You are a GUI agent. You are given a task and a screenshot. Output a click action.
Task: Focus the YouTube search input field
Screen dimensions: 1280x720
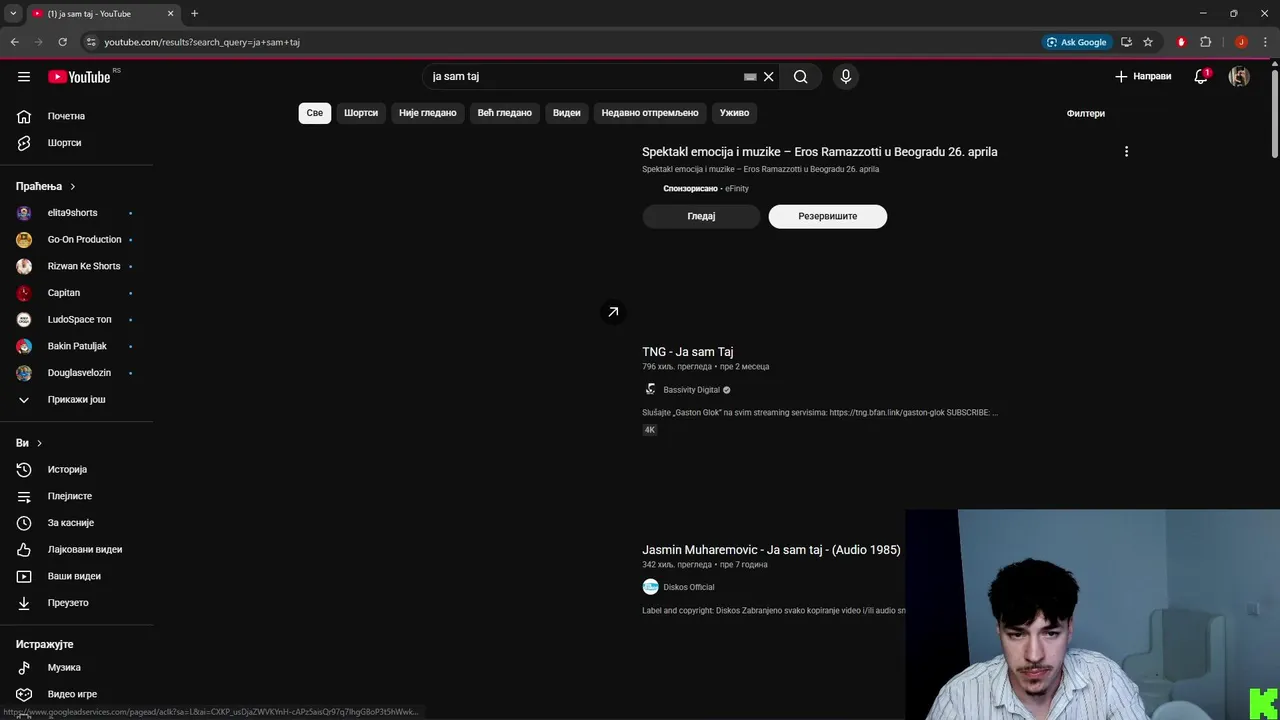tap(585, 77)
